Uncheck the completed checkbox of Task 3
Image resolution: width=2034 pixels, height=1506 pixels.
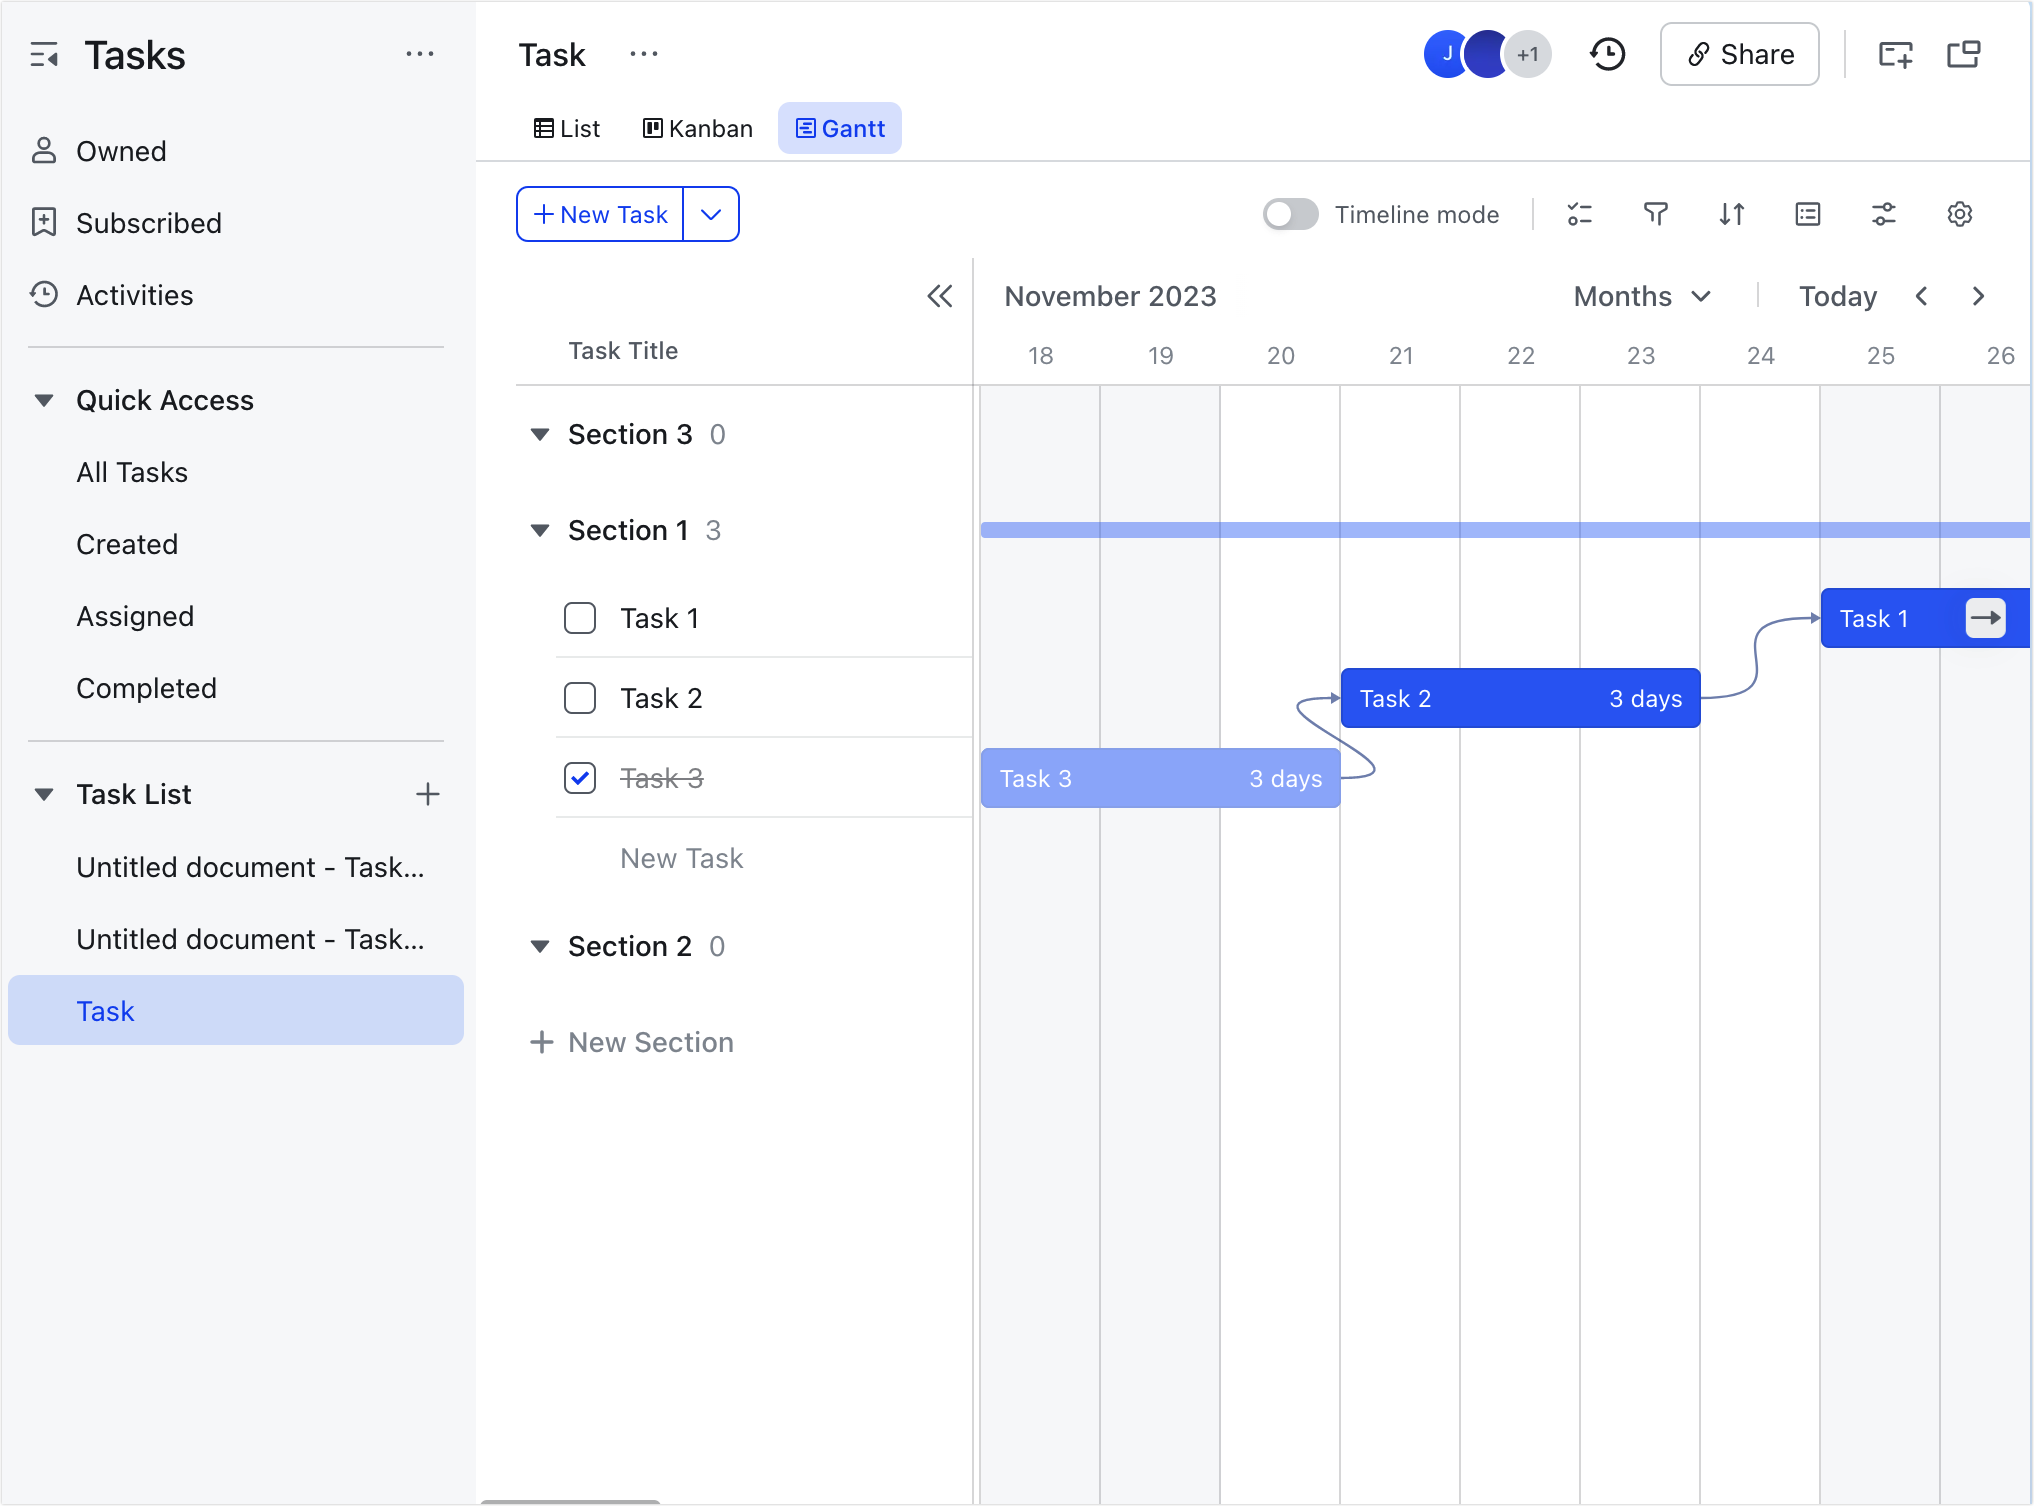[x=579, y=778]
